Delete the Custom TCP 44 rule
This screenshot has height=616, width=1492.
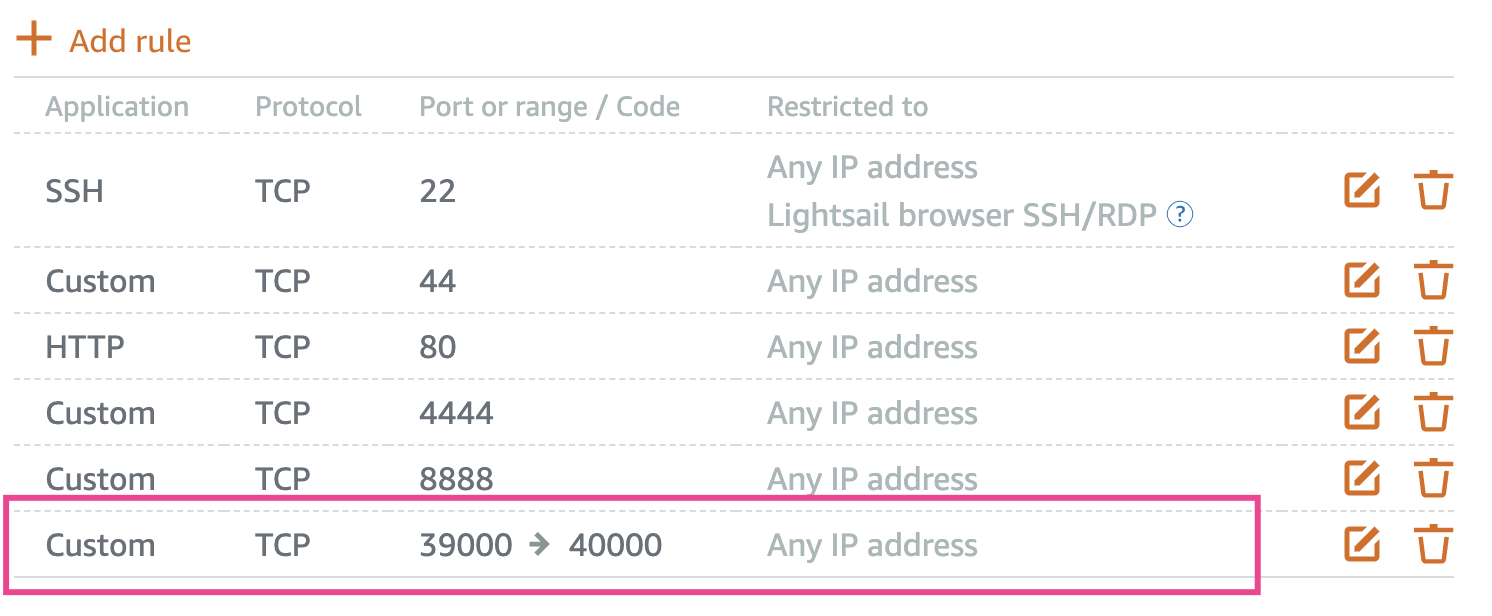coord(1432,281)
